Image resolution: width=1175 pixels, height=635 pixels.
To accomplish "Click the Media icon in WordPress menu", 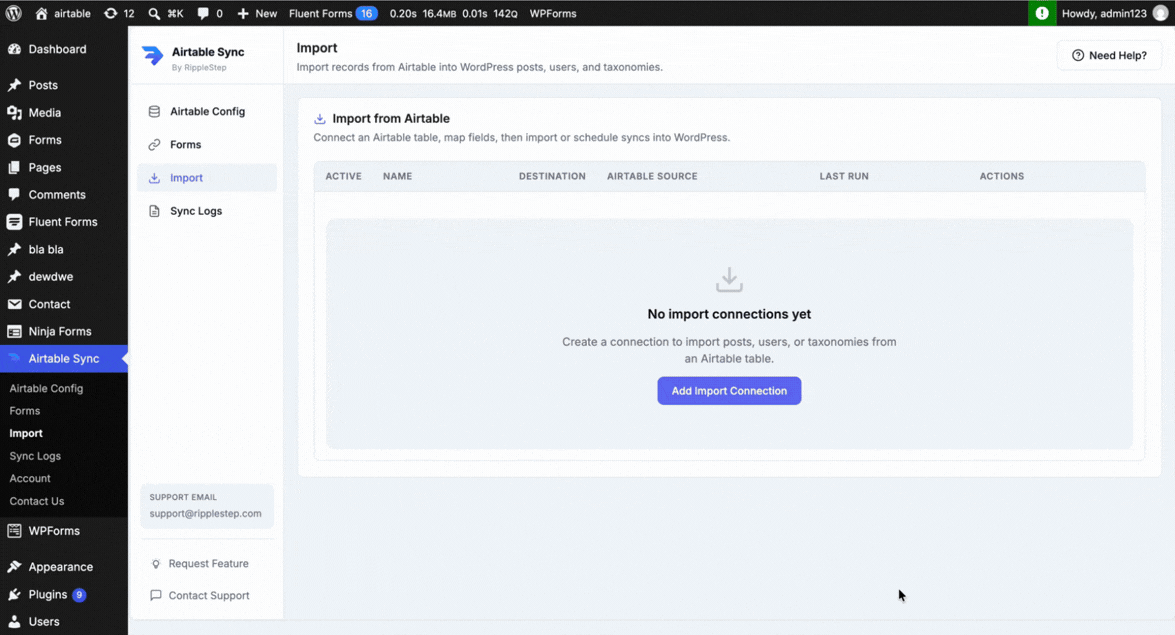I will (x=14, y=112).
